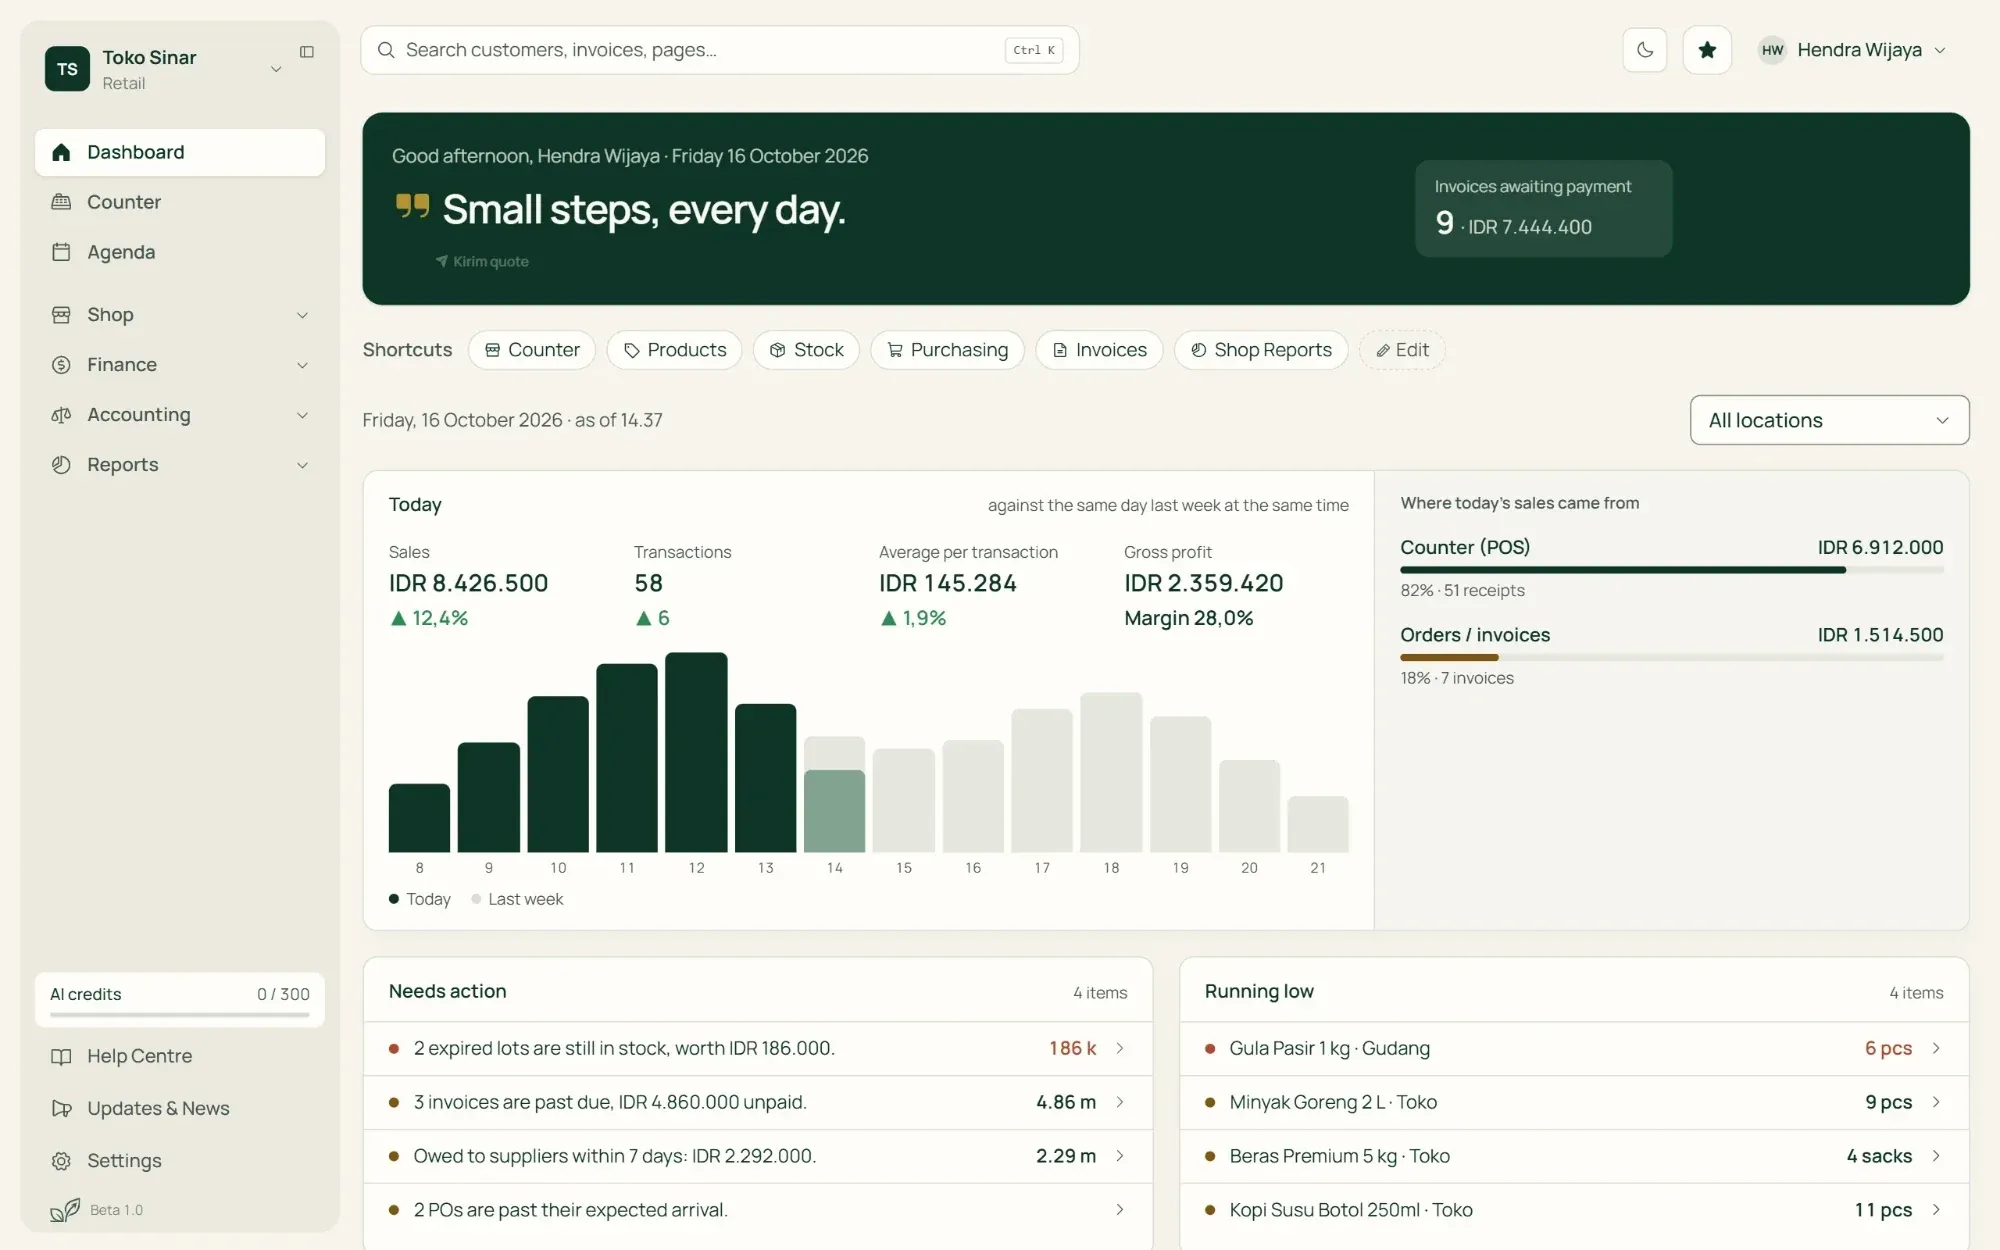This screenshot has height=1250, width=2000.
Task: Open Help Centre in the sidebar
Action: 180,1057
